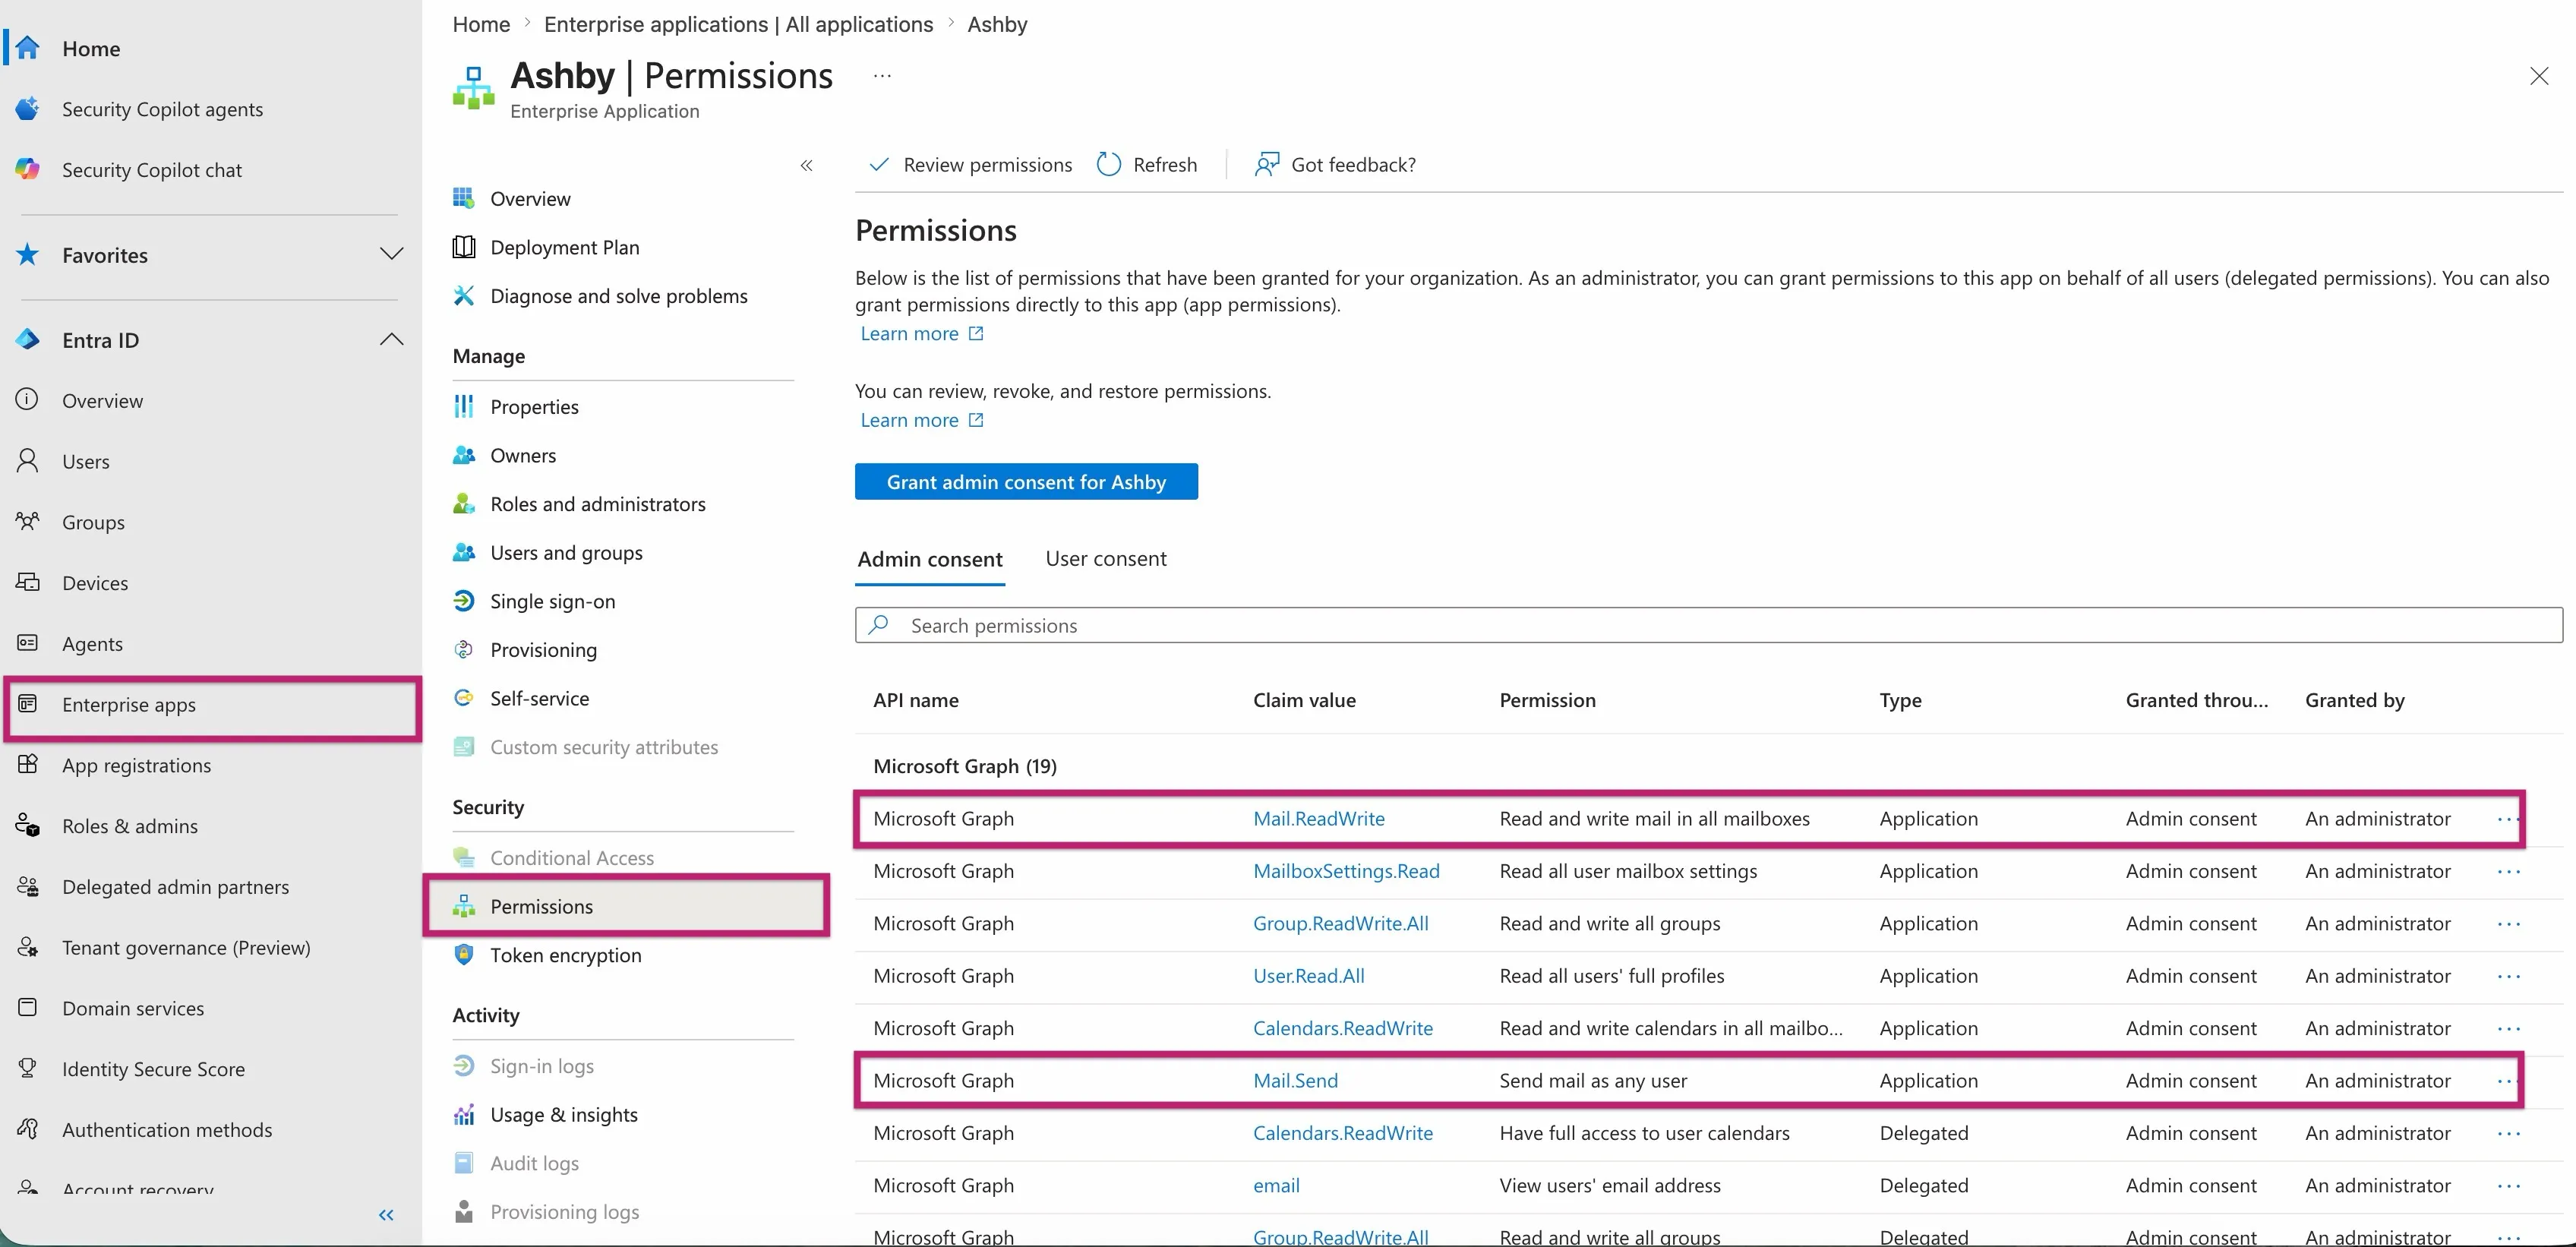
Task: Click the Review permissions button
Action: tap(970, 165)
